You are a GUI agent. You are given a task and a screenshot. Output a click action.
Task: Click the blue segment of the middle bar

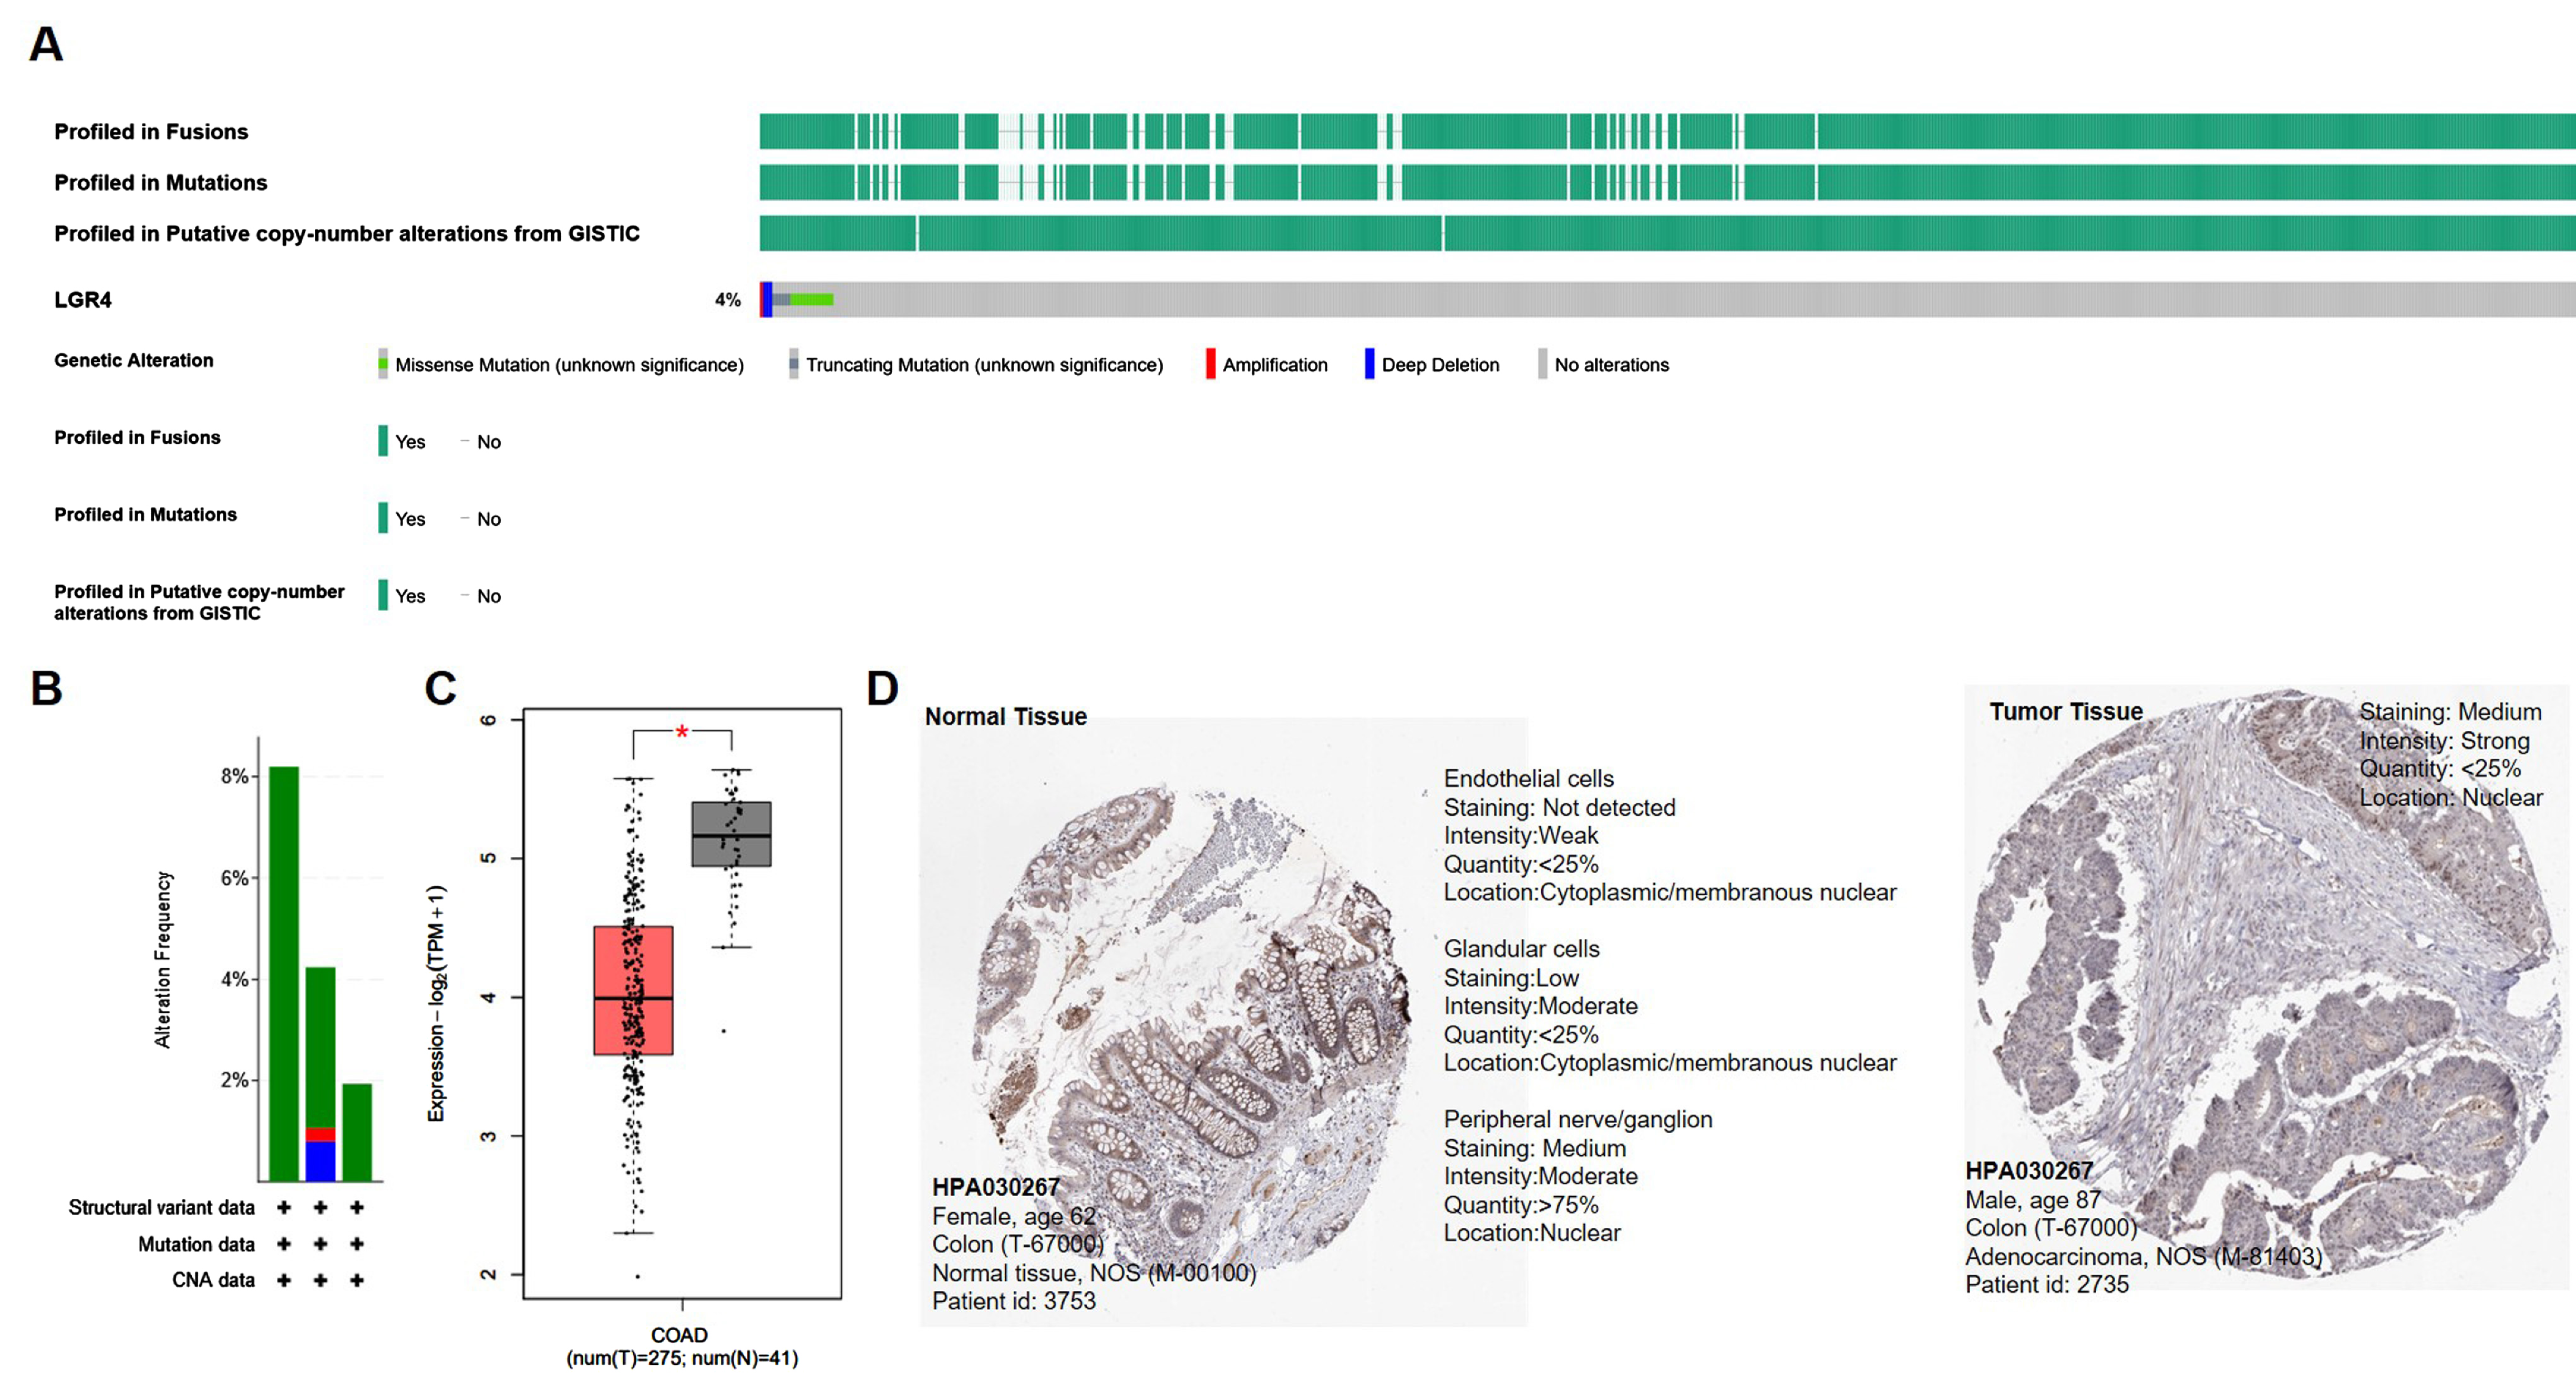click(320, 1161)
